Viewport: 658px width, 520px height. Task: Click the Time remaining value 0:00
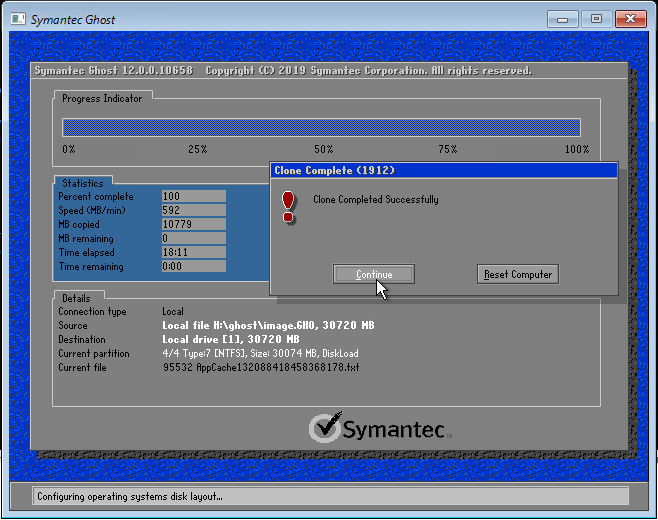(193, 266)
